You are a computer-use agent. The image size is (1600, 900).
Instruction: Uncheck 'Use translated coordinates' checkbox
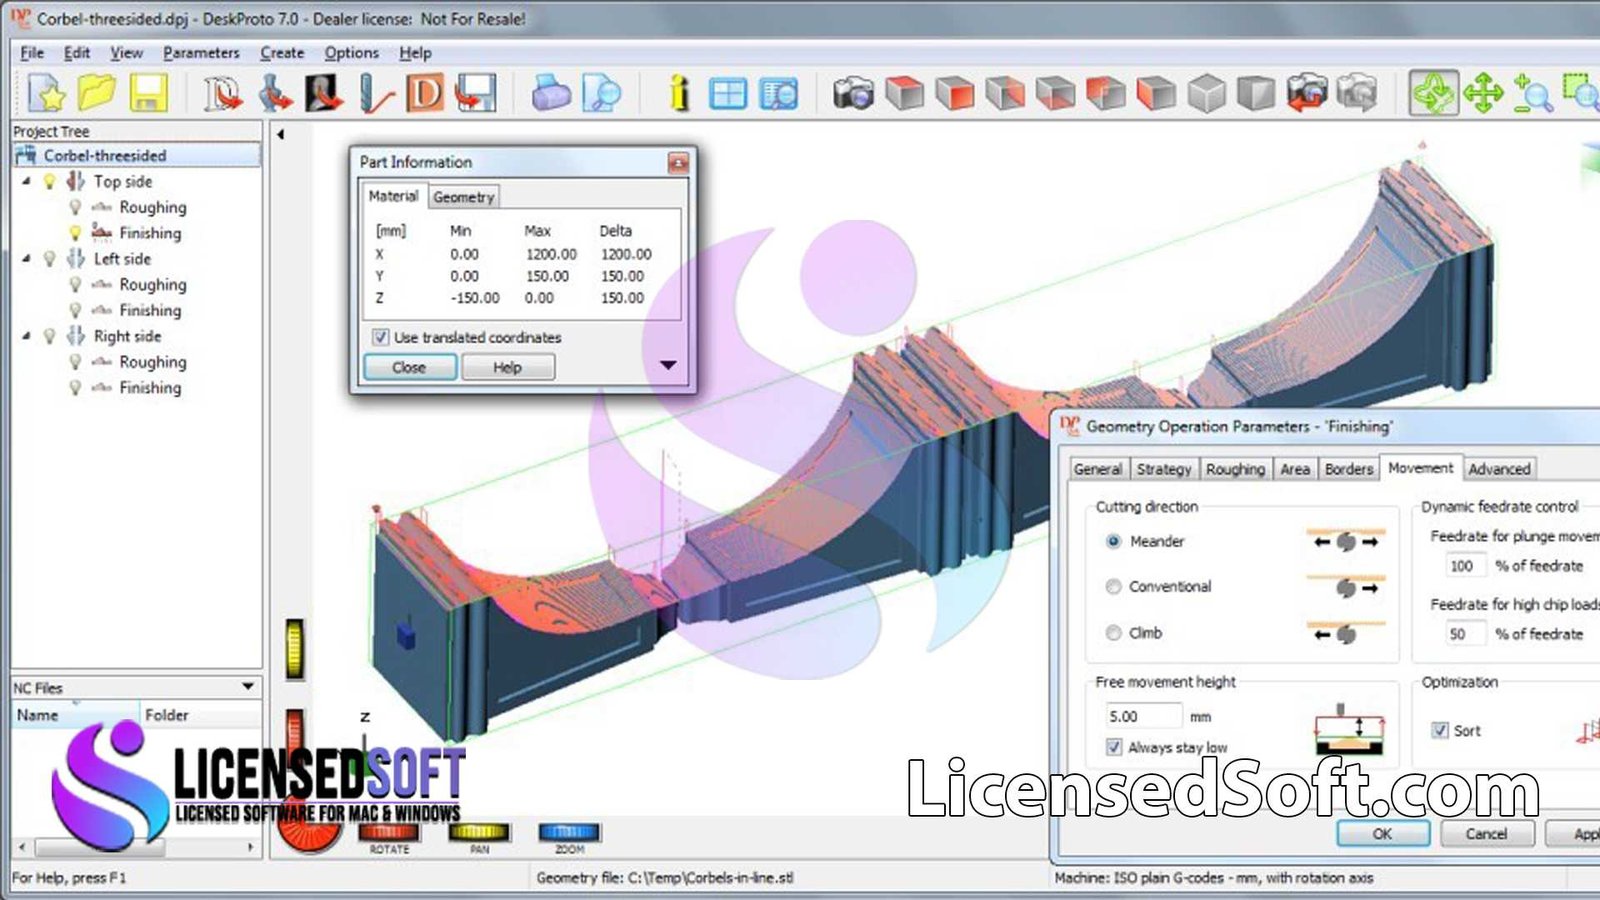click(380, 337)
